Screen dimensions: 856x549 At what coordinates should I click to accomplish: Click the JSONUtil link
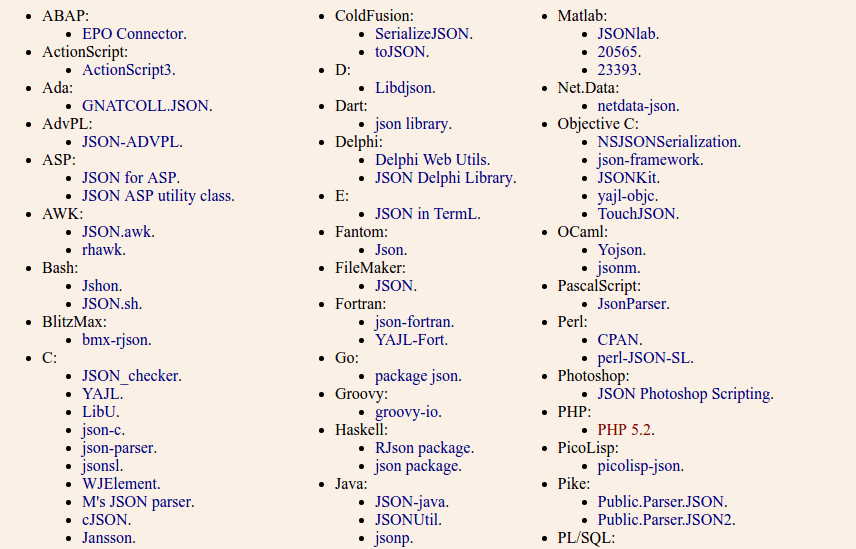point(407,520)
